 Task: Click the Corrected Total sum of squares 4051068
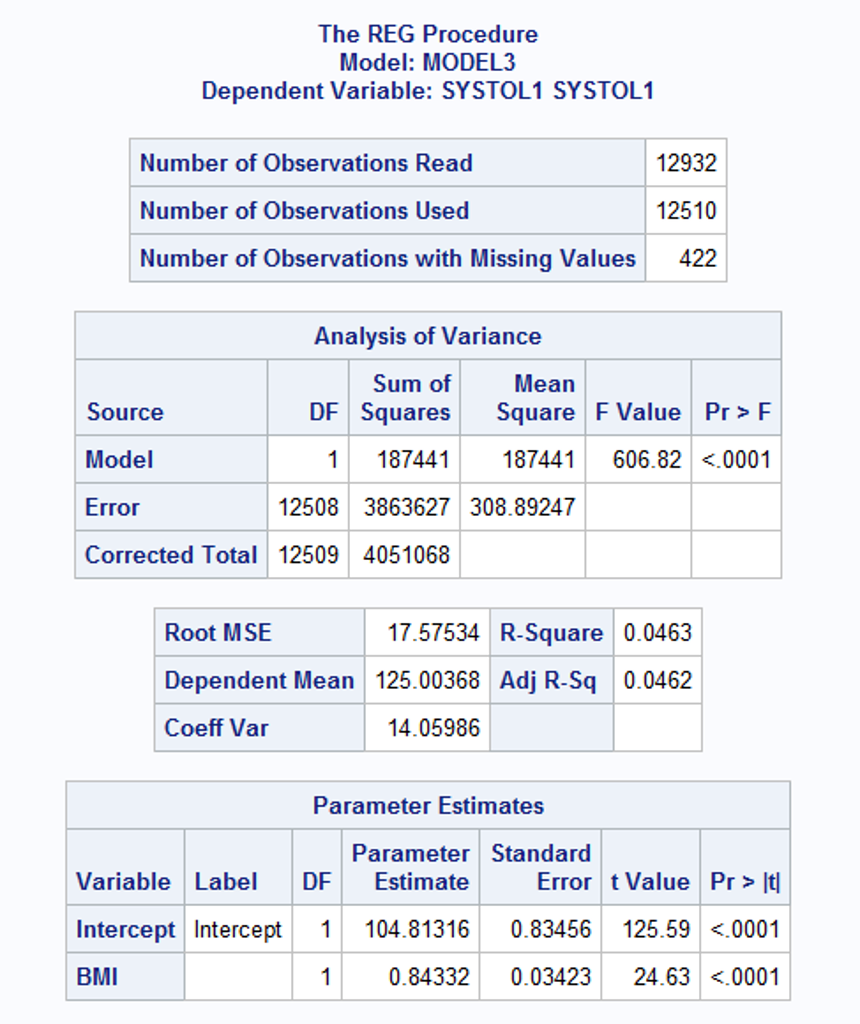click(405, 555)
